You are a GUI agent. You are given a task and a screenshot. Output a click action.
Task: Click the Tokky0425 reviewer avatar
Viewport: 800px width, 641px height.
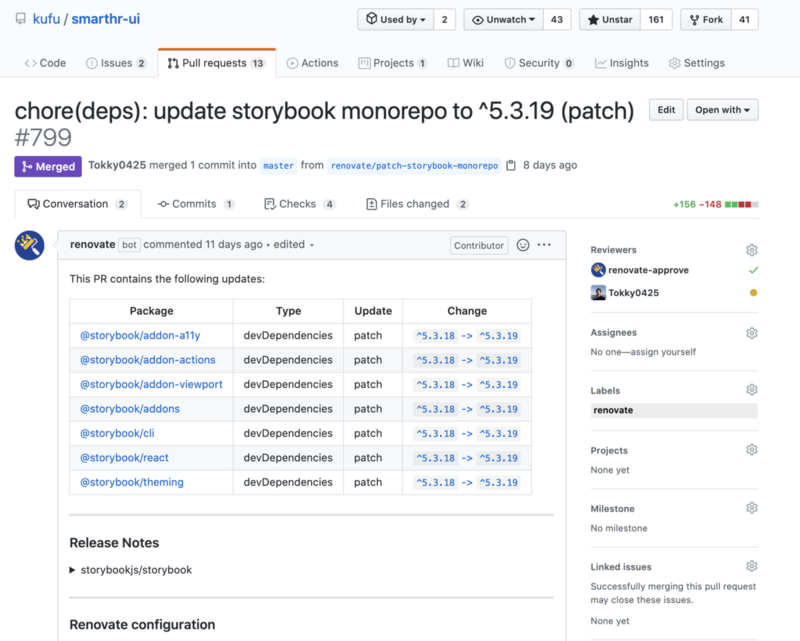[x=598, y=292]
